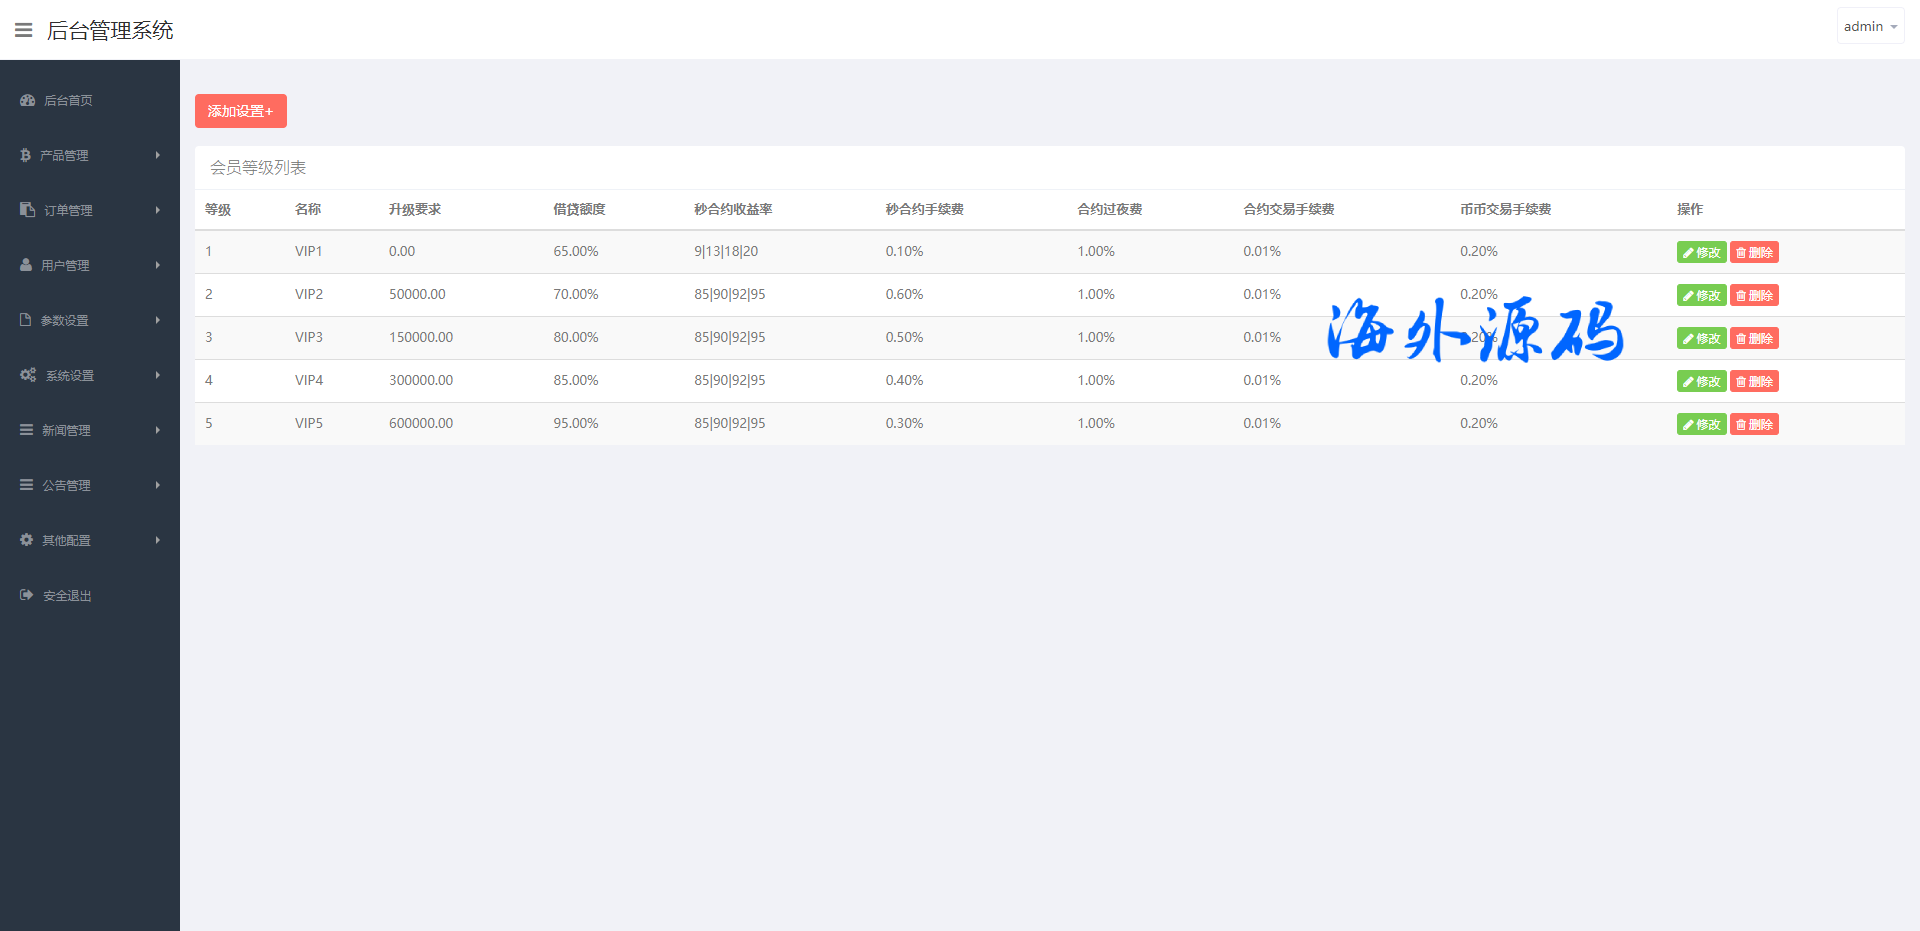Click the hamburger menu icon in header
The height and width of the screenshot is (931, 1920).
coord(24,30)
